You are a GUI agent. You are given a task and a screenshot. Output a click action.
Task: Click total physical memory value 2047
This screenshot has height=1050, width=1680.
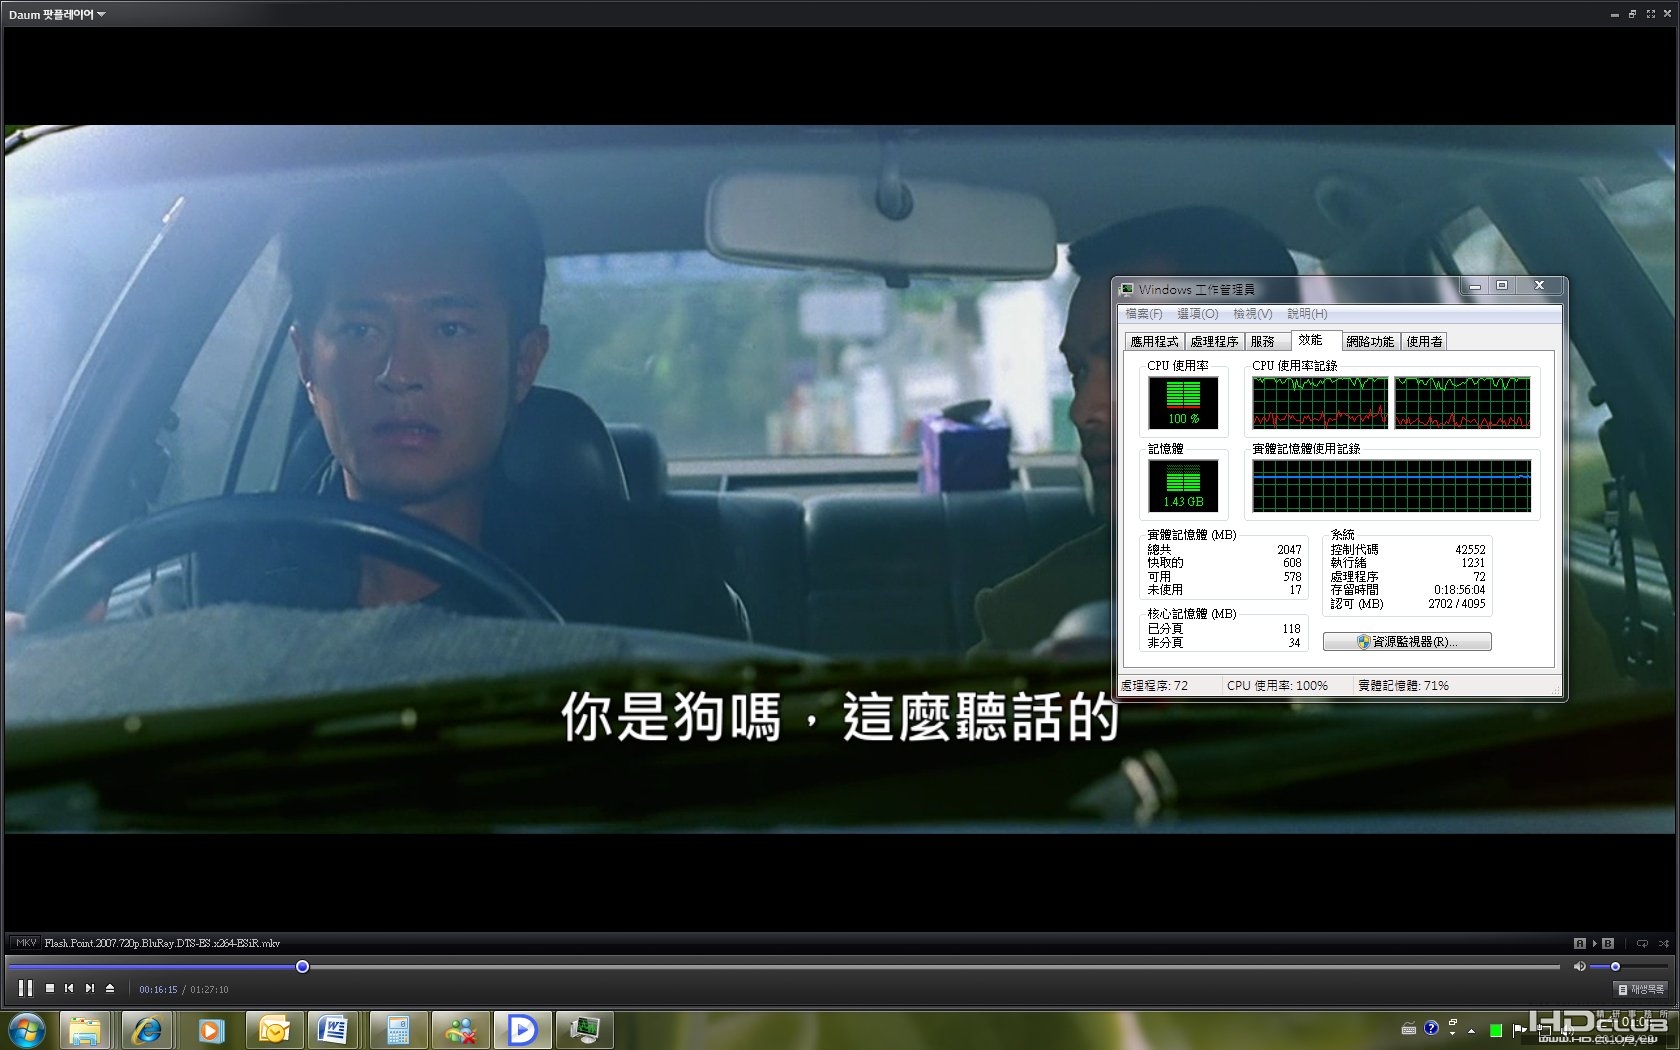point(1289,550)
